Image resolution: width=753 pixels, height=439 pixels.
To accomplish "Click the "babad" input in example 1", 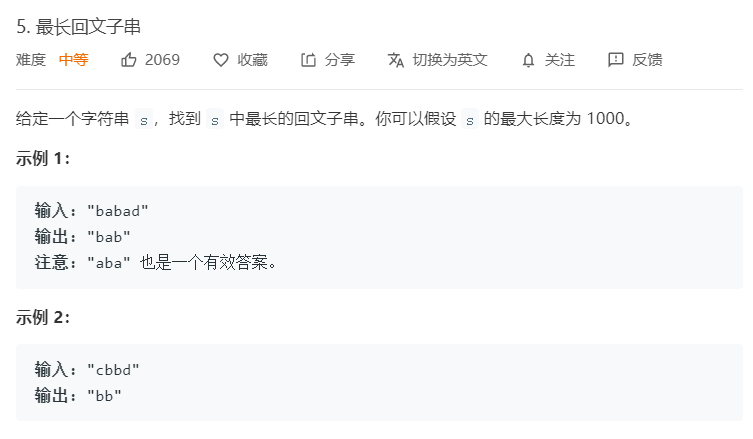I will [118, 210].
